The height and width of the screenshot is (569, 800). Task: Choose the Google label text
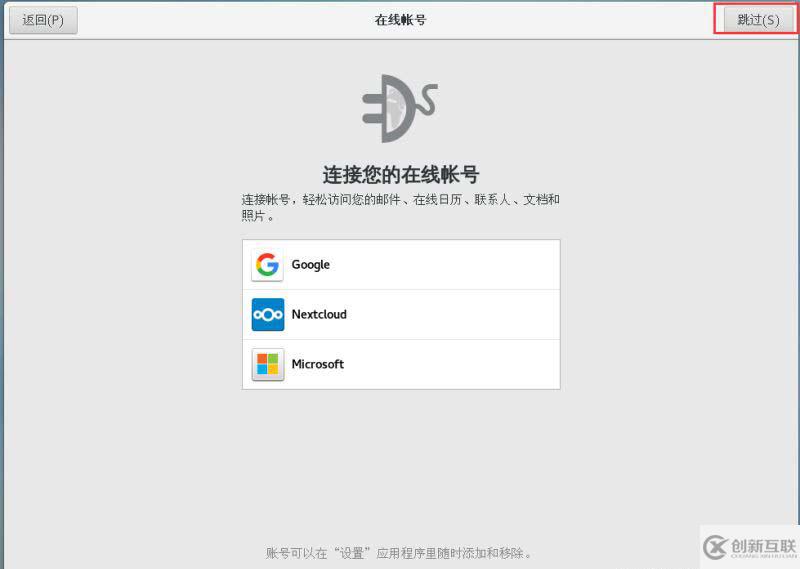click(310, 265)
